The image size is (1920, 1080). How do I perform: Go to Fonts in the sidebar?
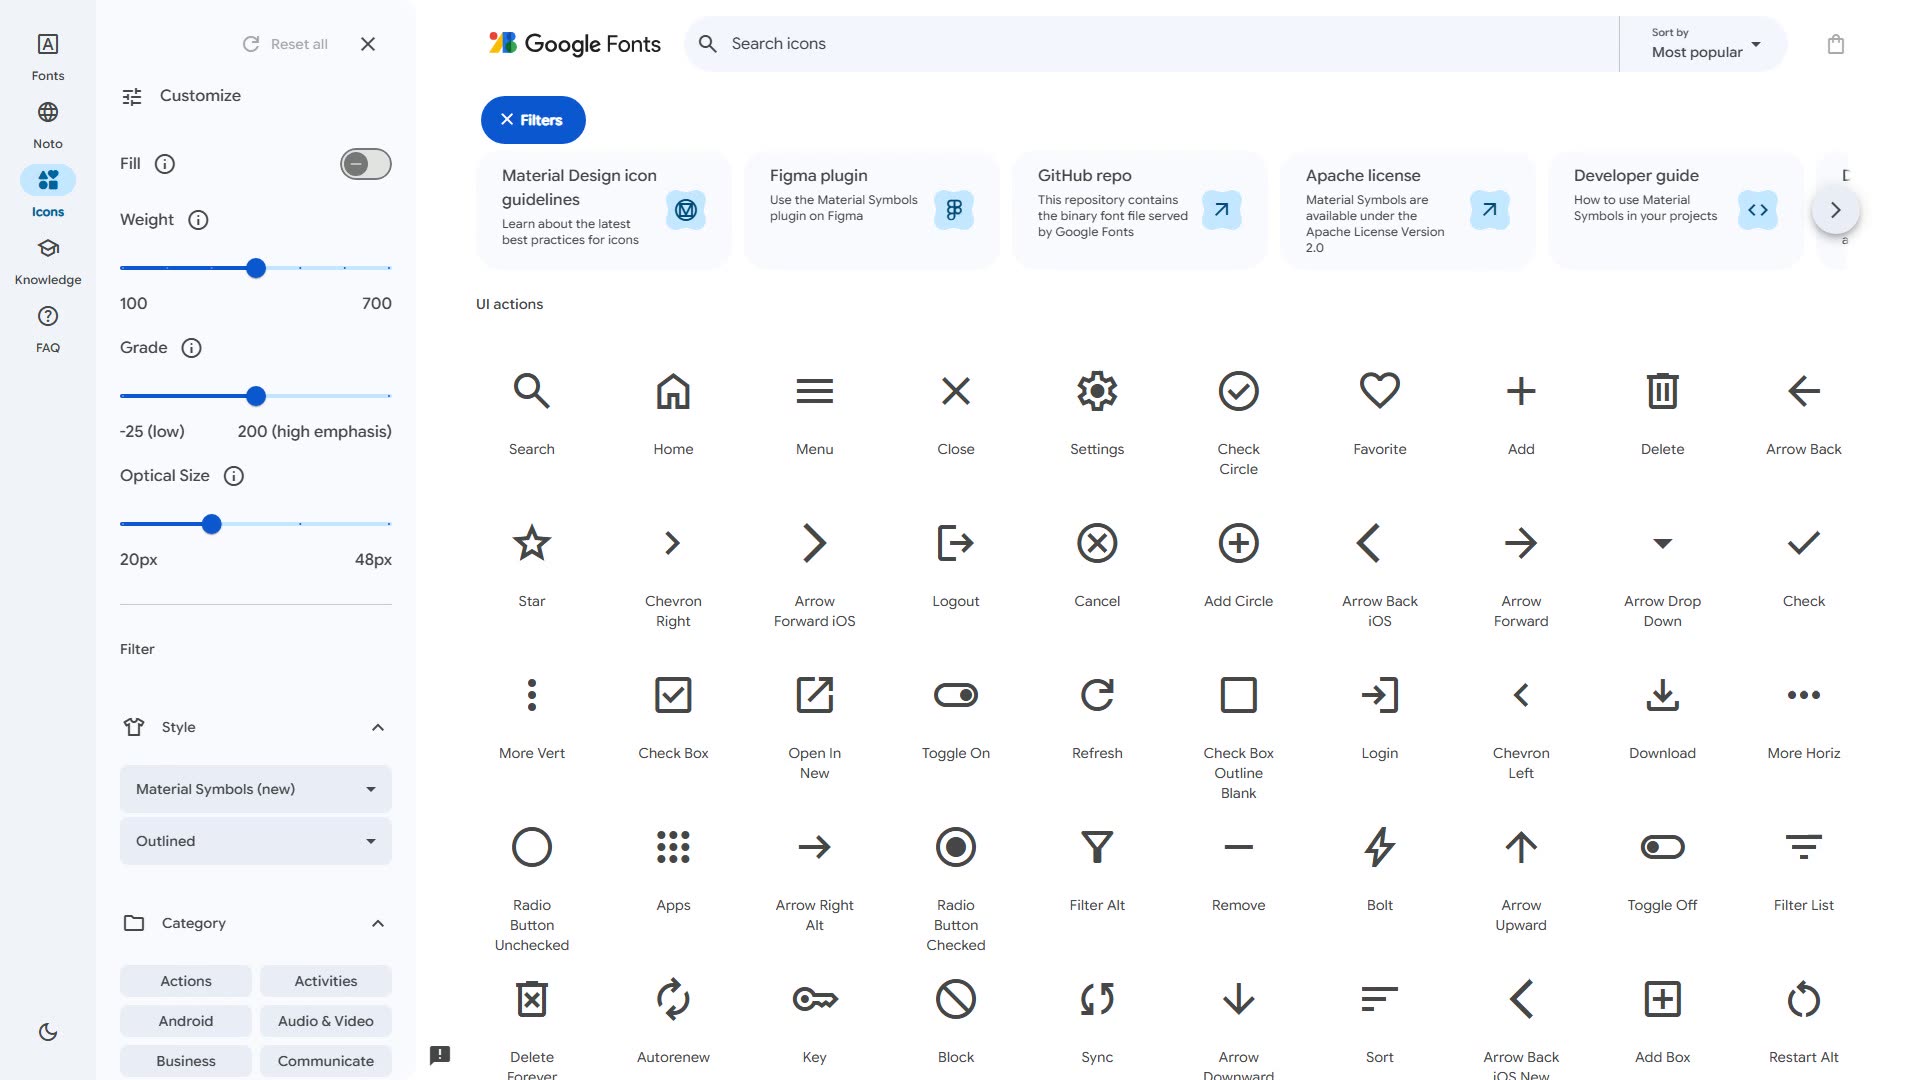(48, 56)
